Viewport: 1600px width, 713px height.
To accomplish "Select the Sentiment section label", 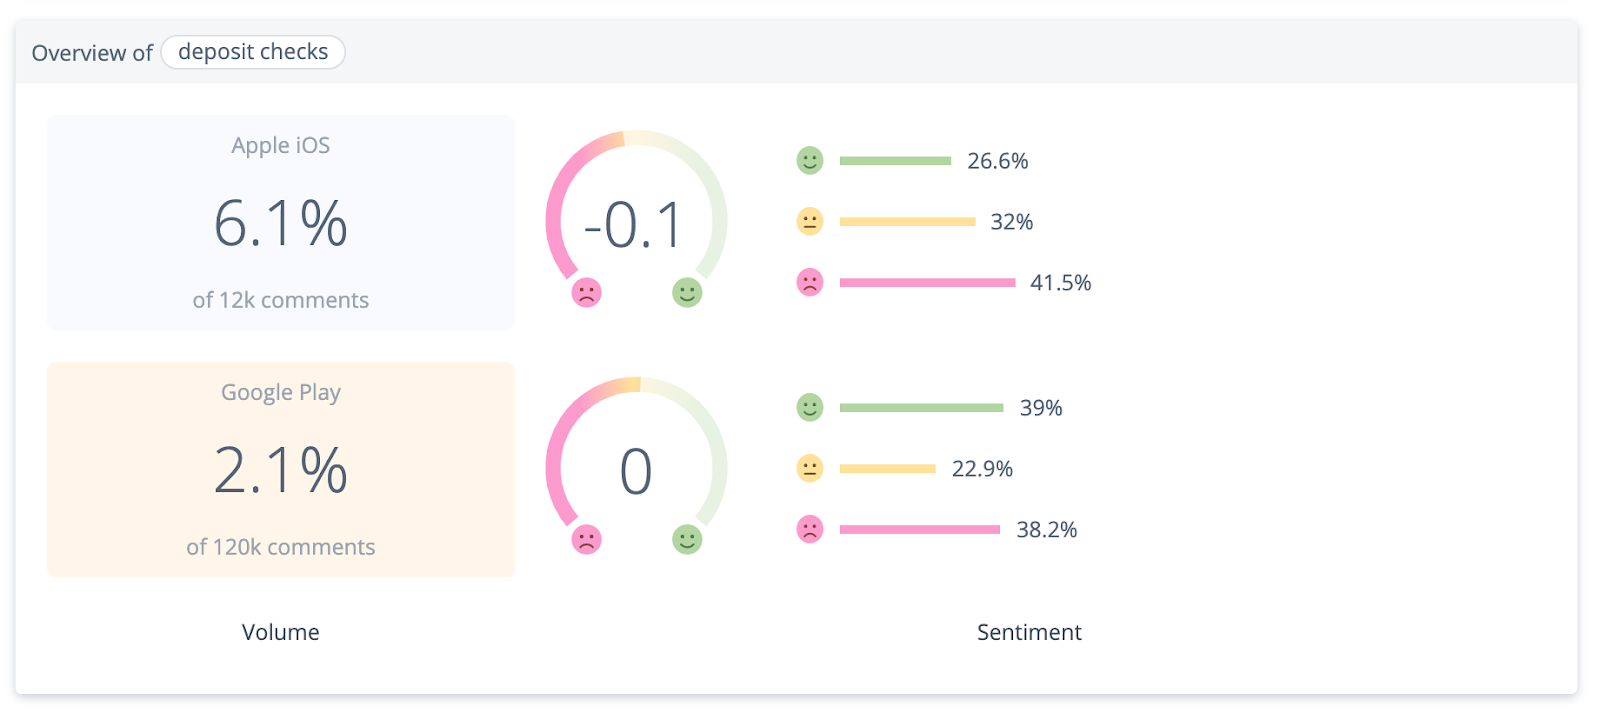I will point(1028,631).
